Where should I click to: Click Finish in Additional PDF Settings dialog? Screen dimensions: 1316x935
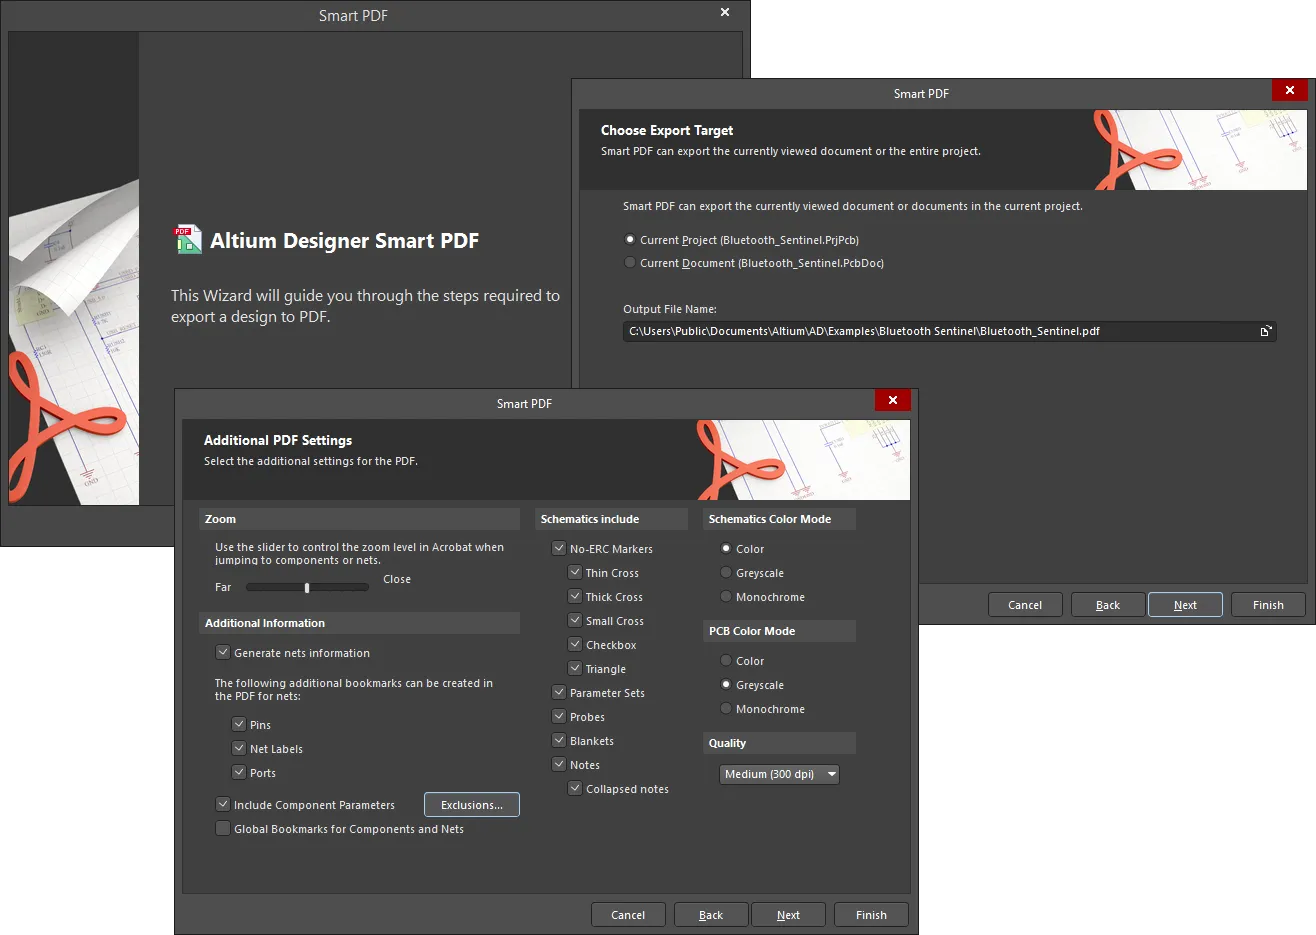coord(871,915)
